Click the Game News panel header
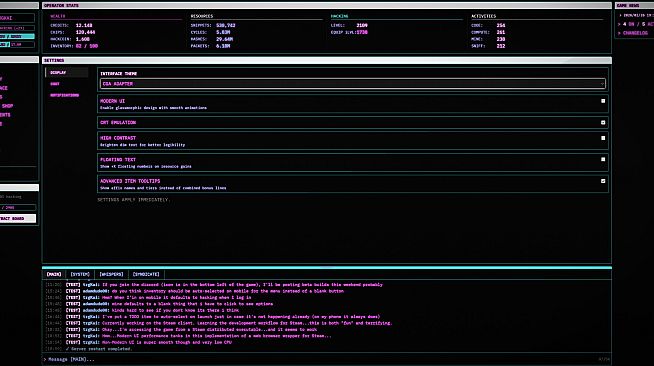Screen dimensions: 654x366 click(x=634, y=5)
